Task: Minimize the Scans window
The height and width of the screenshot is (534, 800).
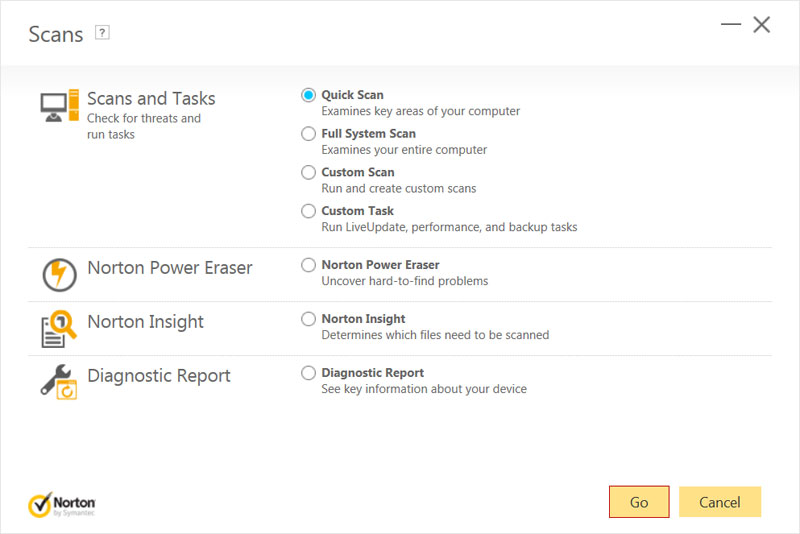Action: [731, 24]
